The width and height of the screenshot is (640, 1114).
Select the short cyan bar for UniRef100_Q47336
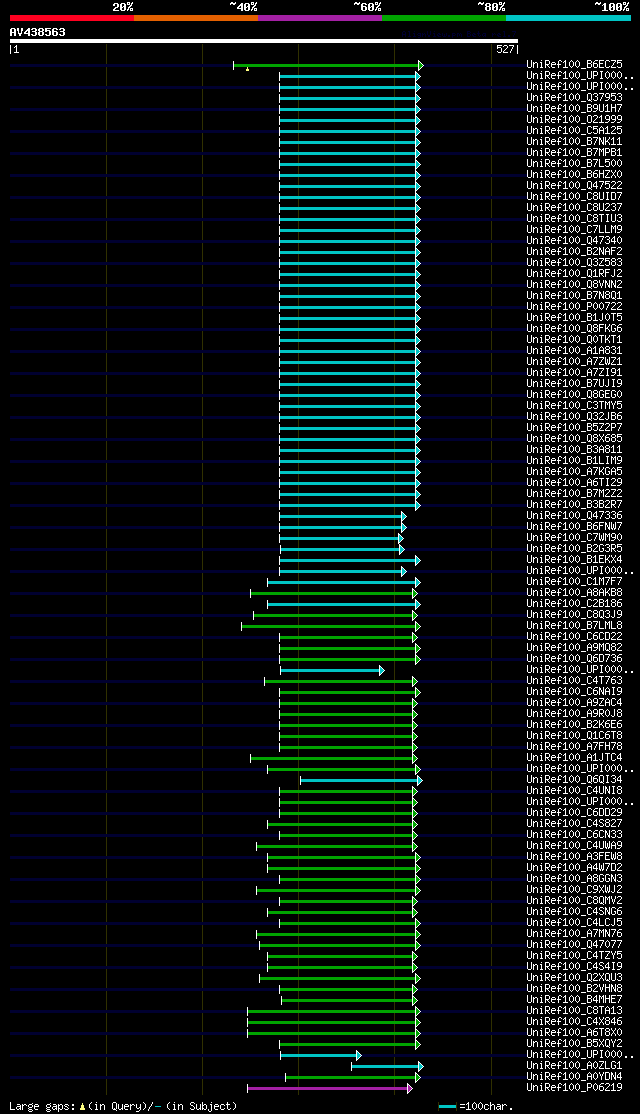pyautogui.click(x=342, y=517)
